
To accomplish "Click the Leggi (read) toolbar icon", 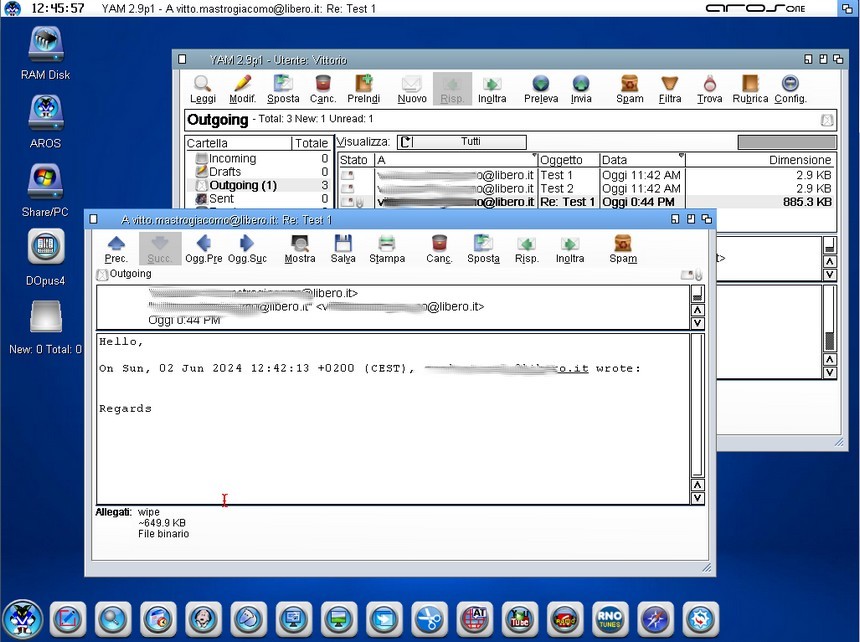I will point(203,88).
